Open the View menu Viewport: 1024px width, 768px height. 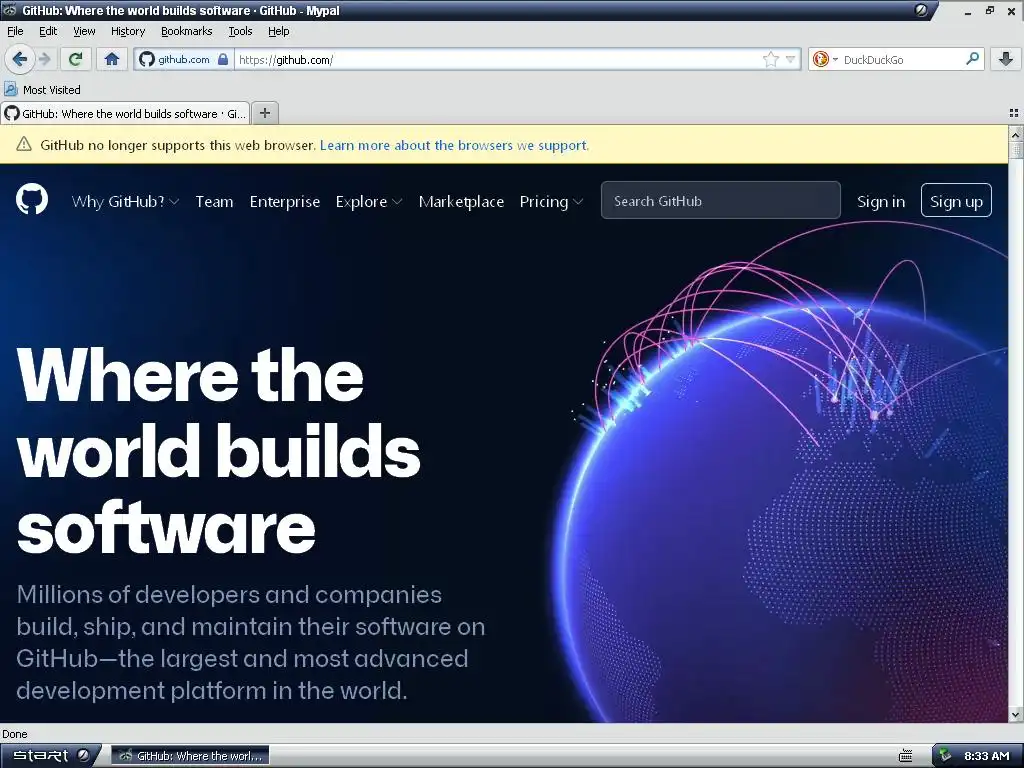tap(84, 31)
